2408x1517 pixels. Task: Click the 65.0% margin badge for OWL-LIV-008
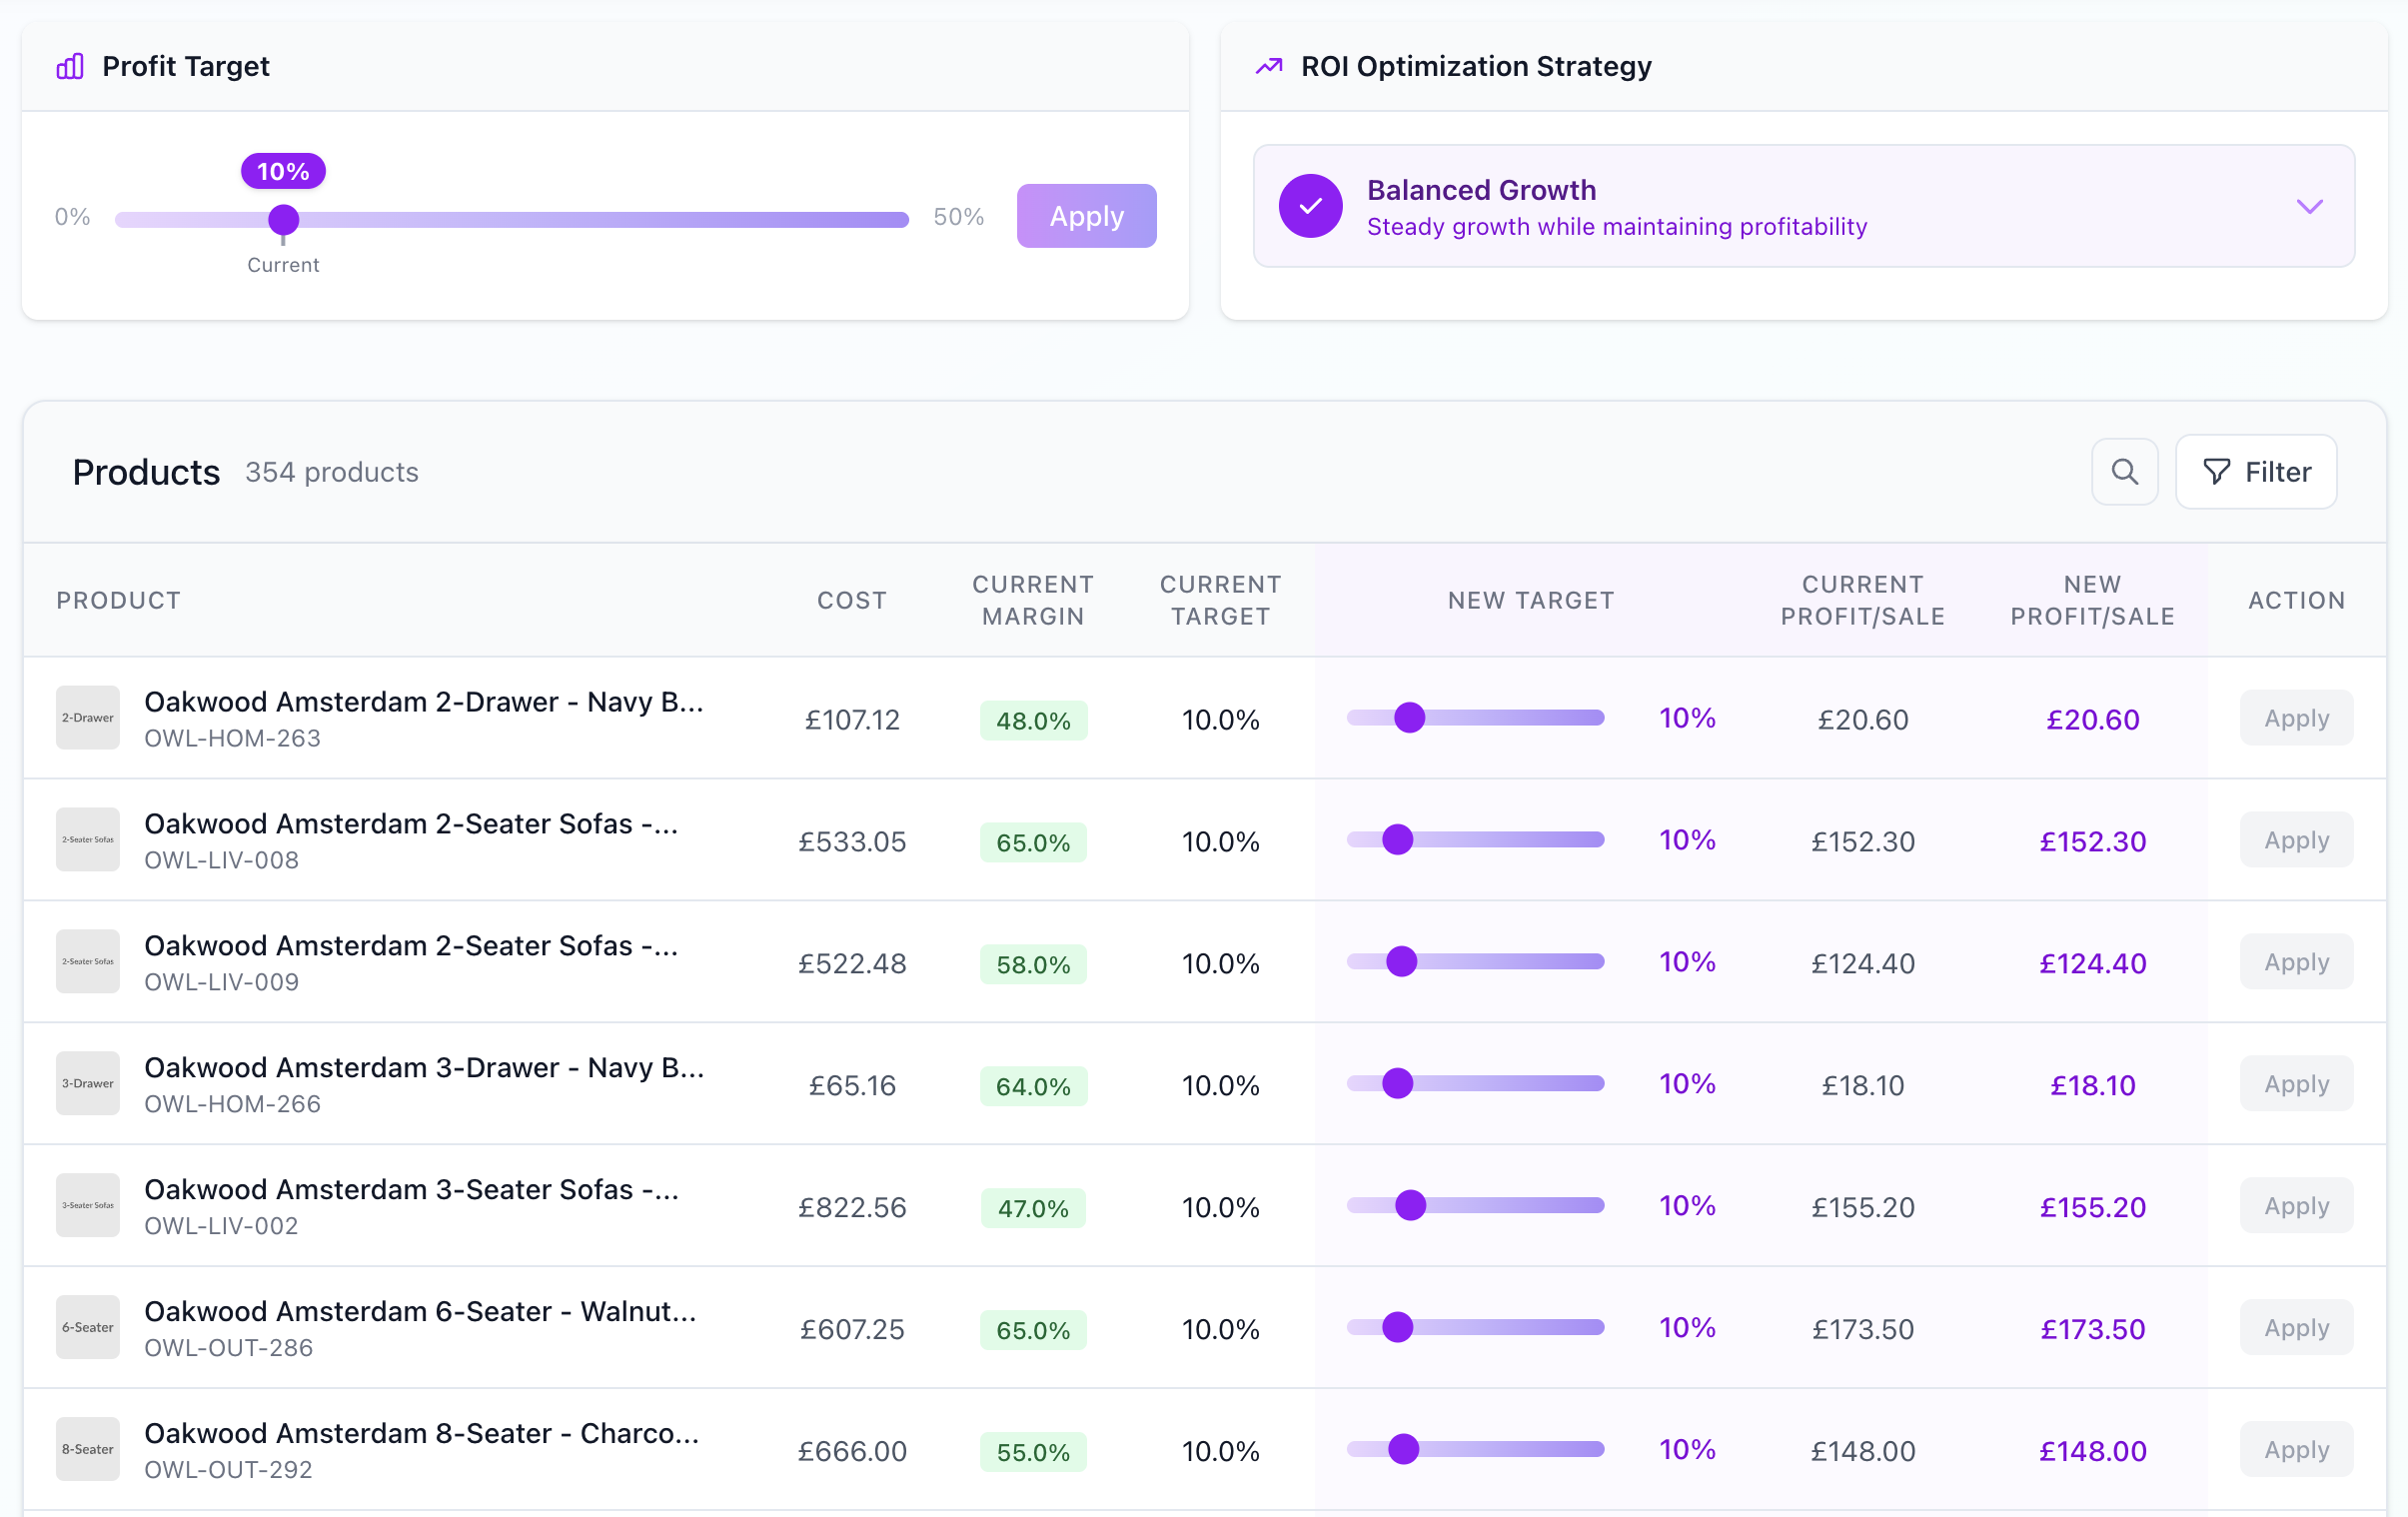(x=1033, y=842)
